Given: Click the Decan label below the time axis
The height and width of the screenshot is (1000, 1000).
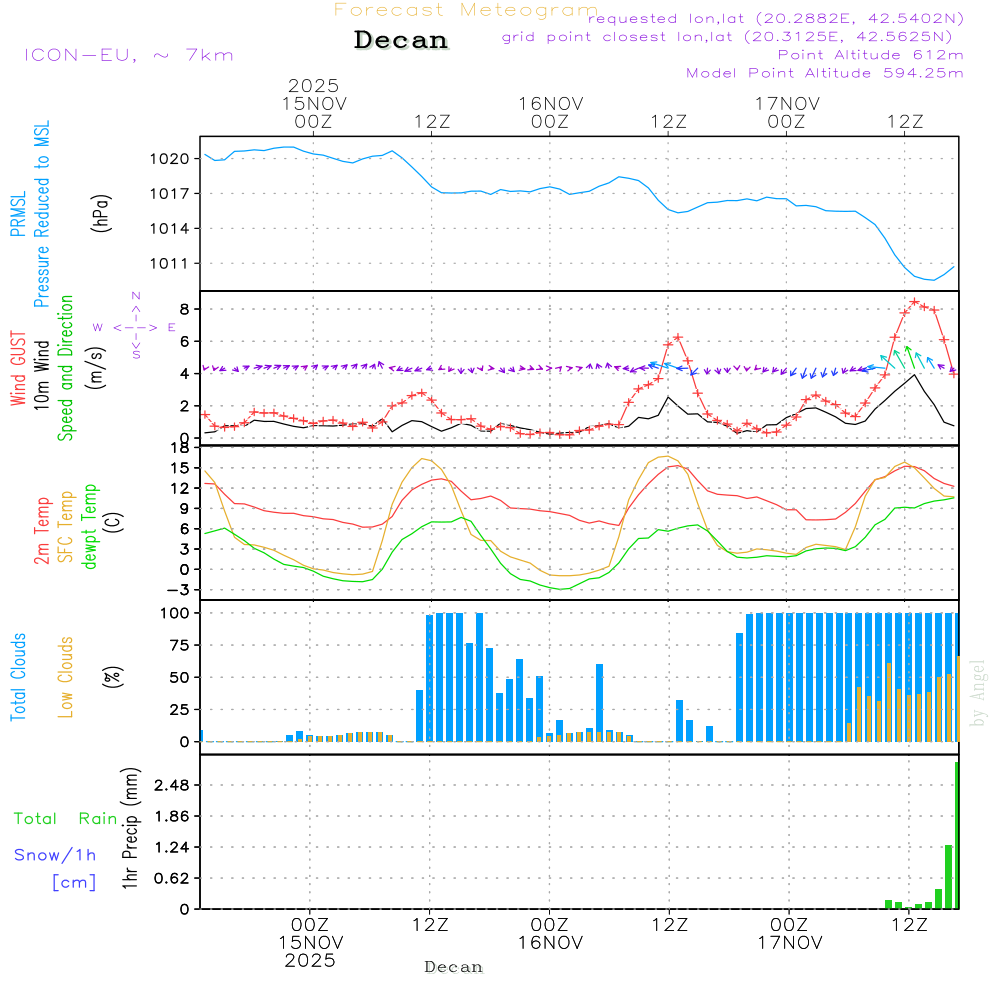Looking at the screenshot, I should [453, 967].
